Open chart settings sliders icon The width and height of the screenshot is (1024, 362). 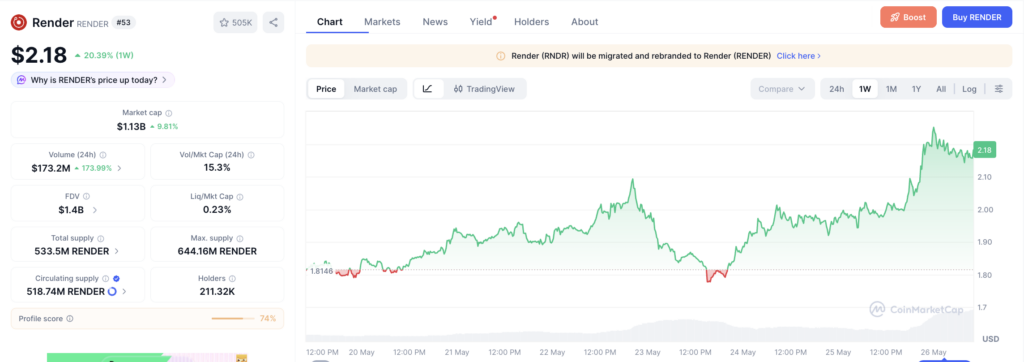point(999,89)
